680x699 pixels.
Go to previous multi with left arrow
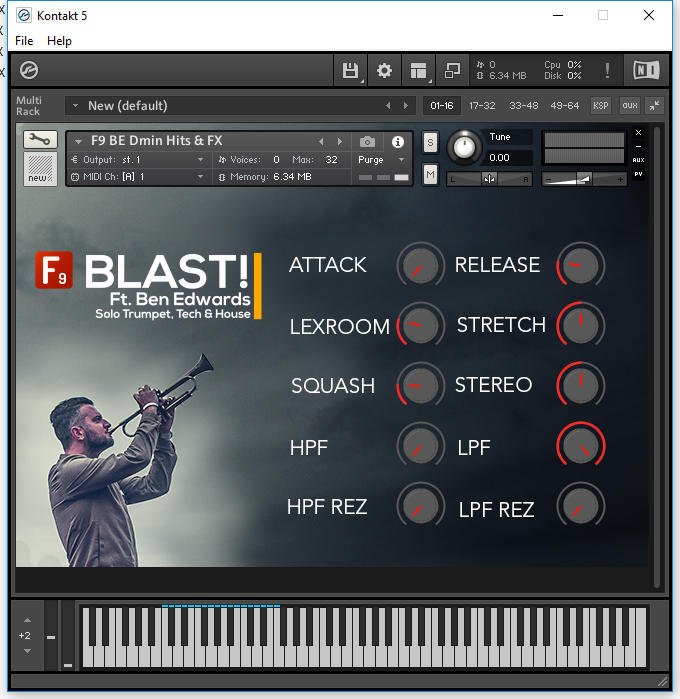pyautogui.click(x=388, y=106)
